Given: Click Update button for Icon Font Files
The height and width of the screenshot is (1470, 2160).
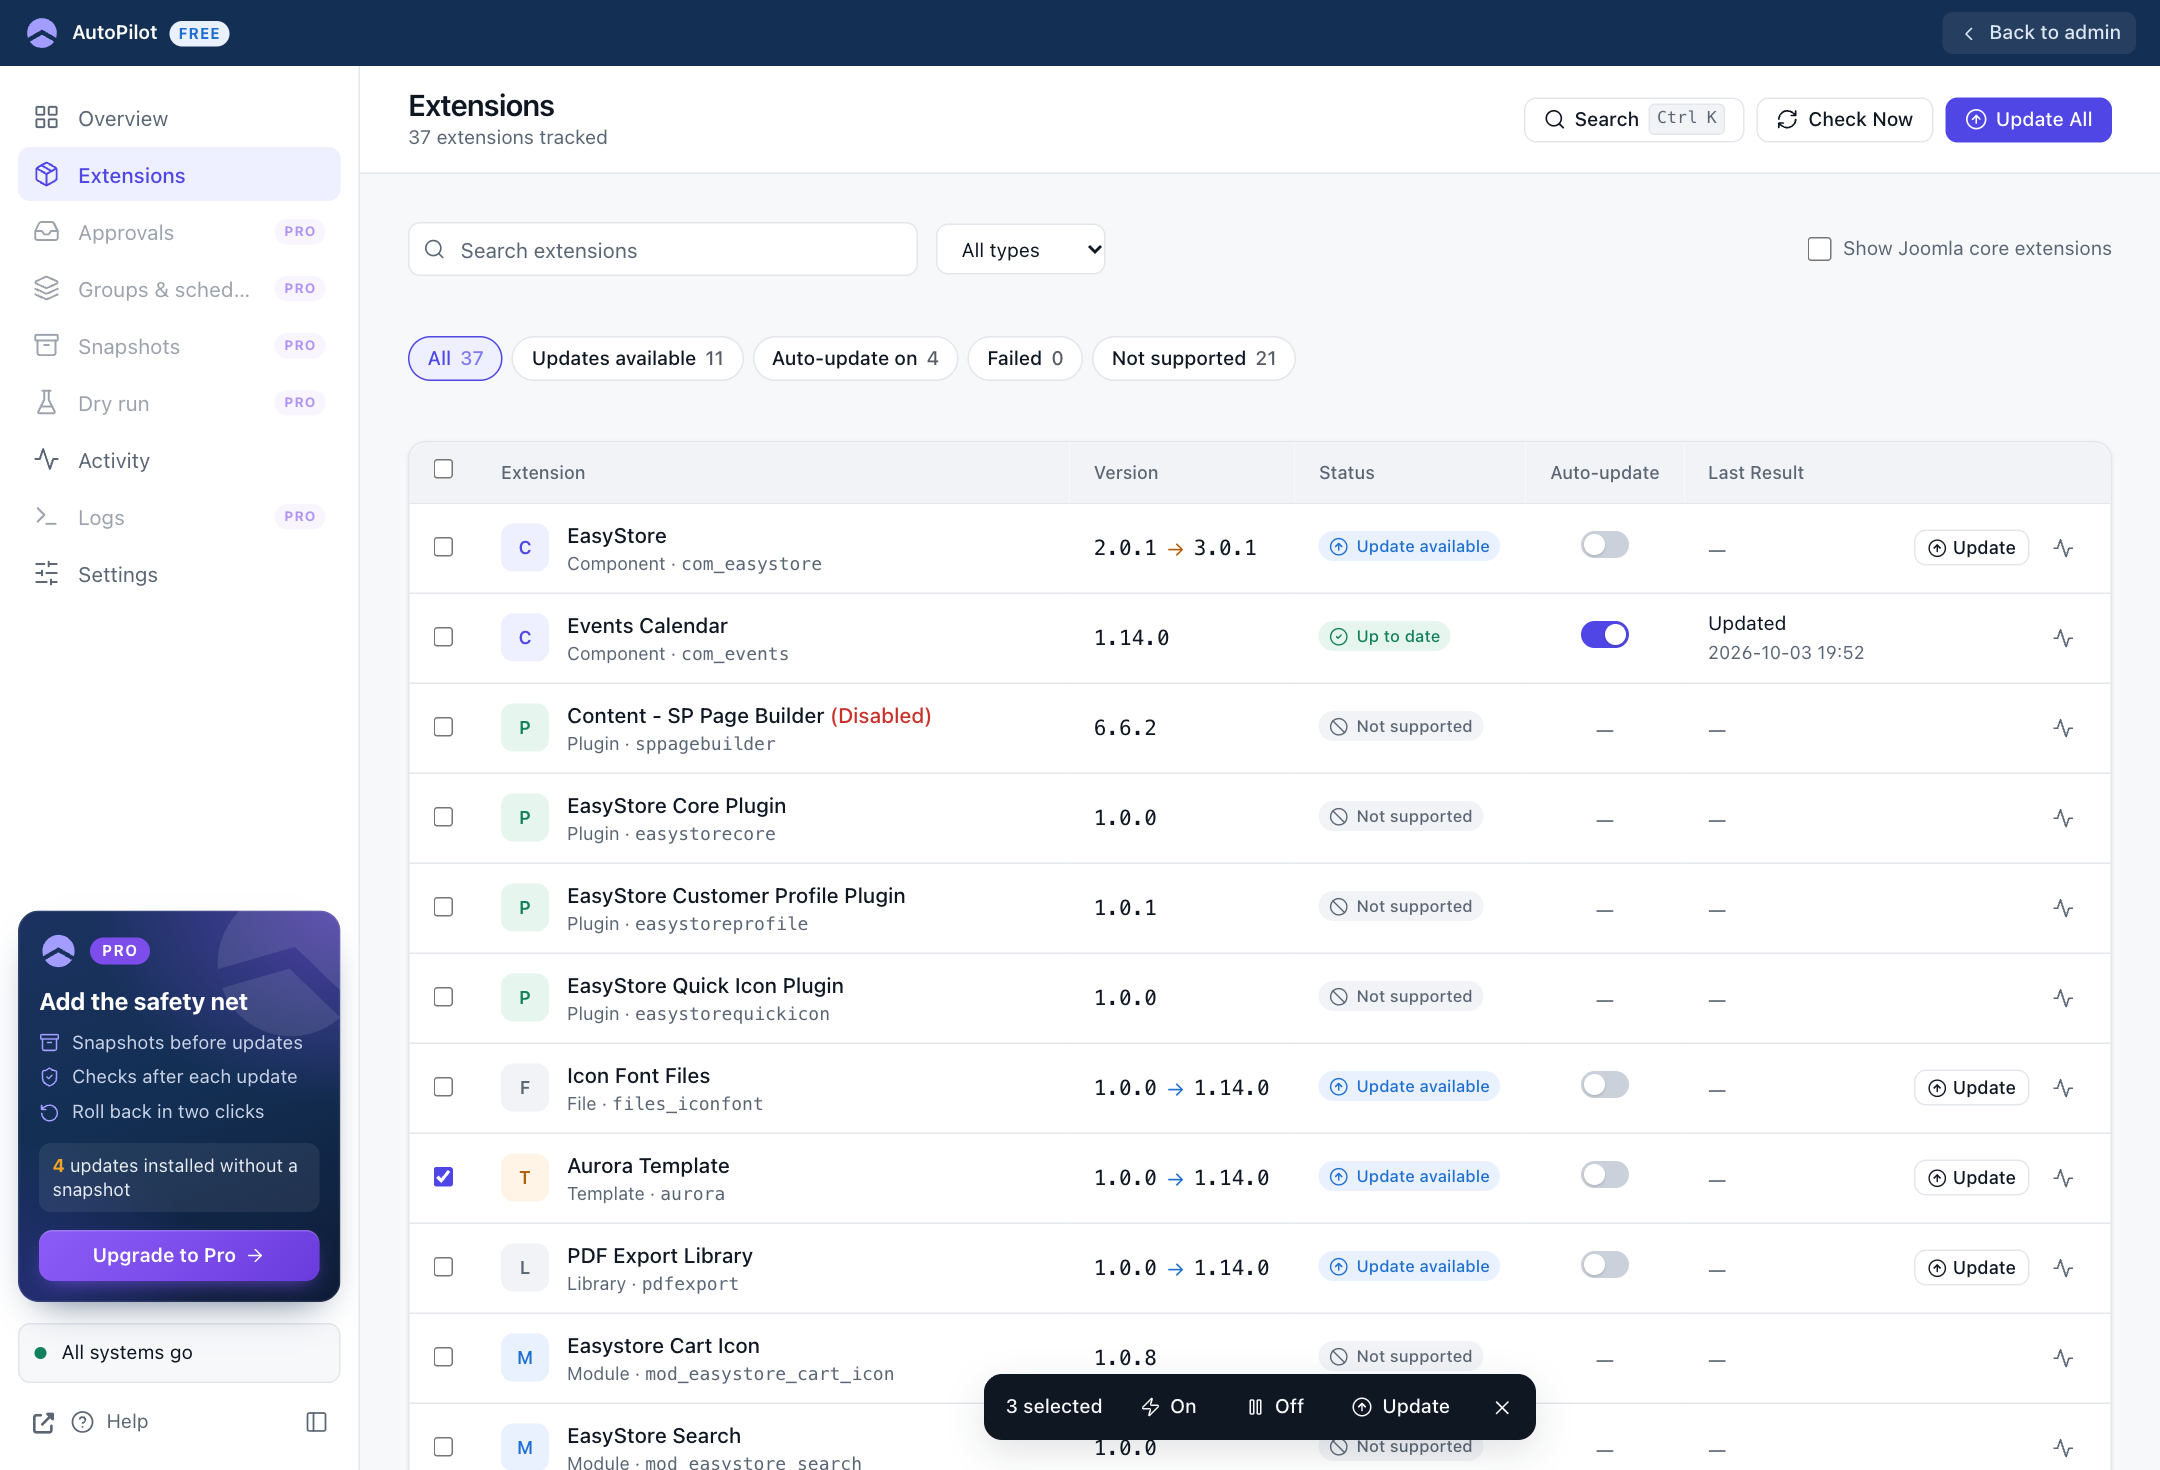Looking at the screenshot, I should pos(1971,1088).
